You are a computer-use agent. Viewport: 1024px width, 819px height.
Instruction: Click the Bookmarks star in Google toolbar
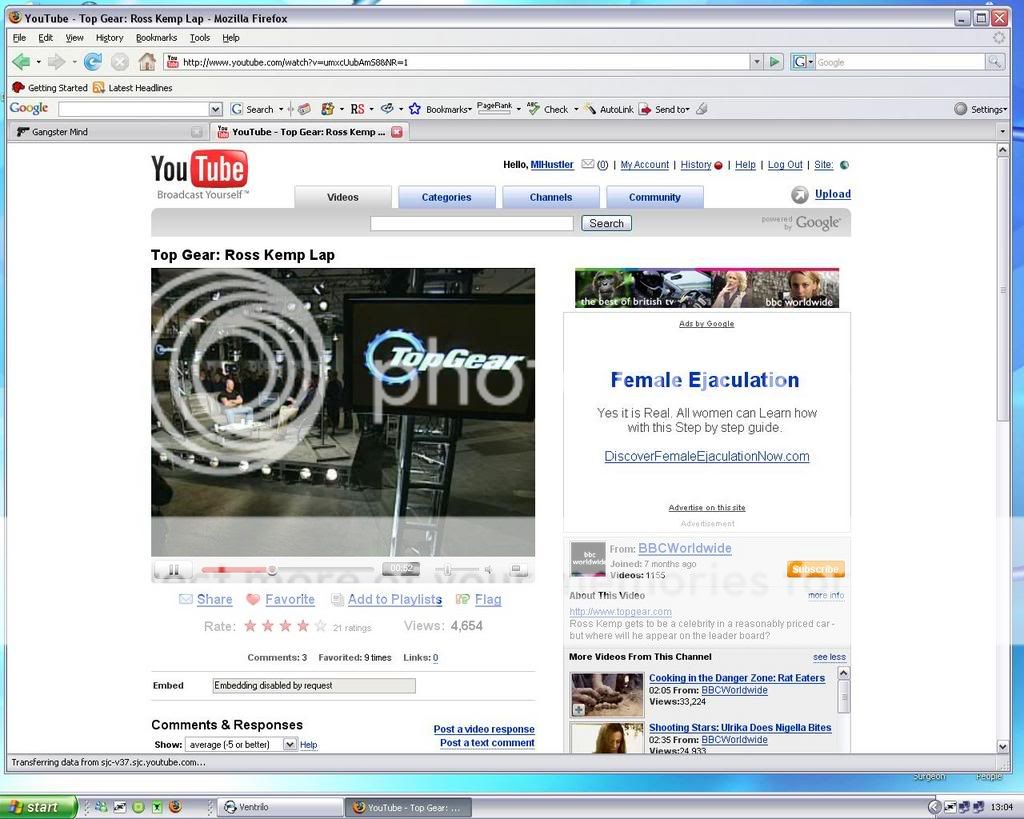coord(415,109)
